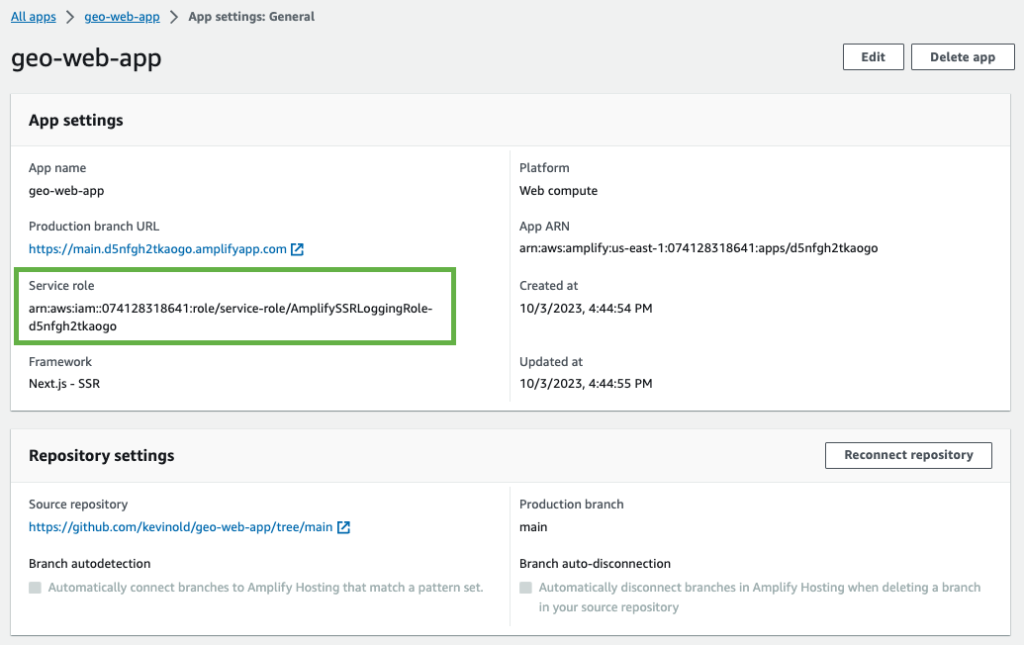
Task: Click the Repository settings heading
Action: click(101, 455)
